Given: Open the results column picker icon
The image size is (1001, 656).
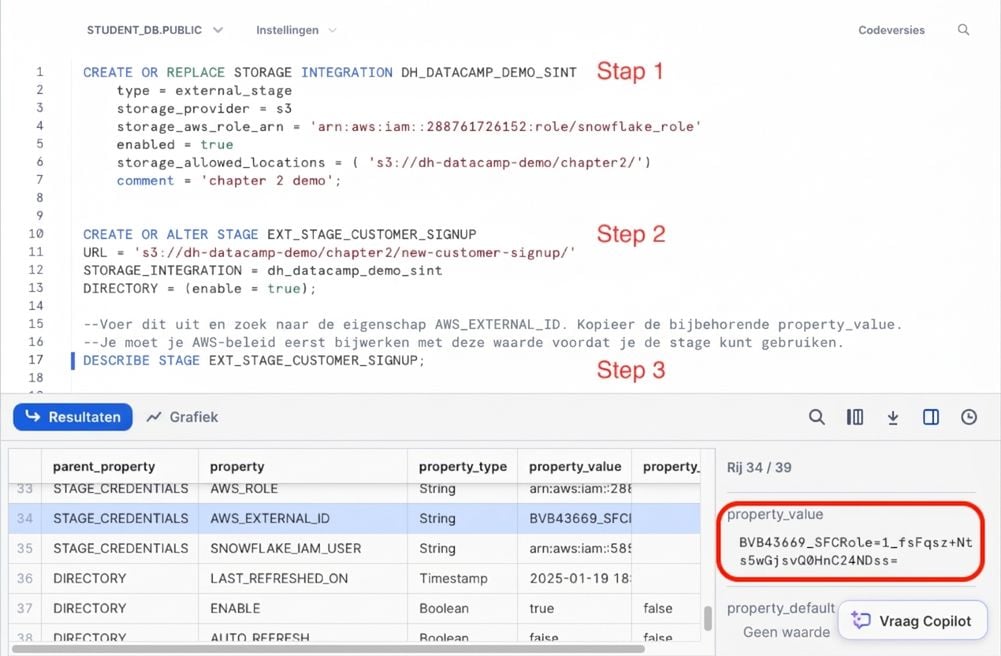Looking at the screenshot, I should pos(855,417).
